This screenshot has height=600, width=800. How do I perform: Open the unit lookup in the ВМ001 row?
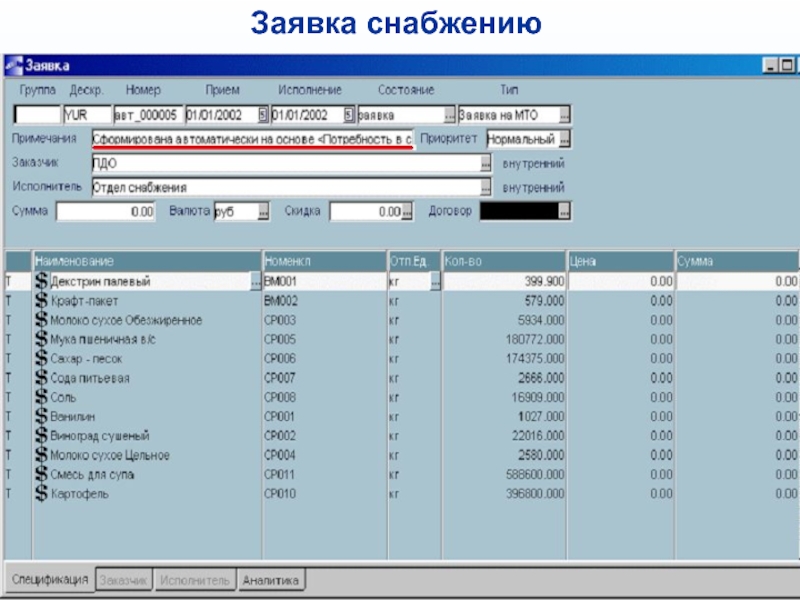click(x=435, y=282)
